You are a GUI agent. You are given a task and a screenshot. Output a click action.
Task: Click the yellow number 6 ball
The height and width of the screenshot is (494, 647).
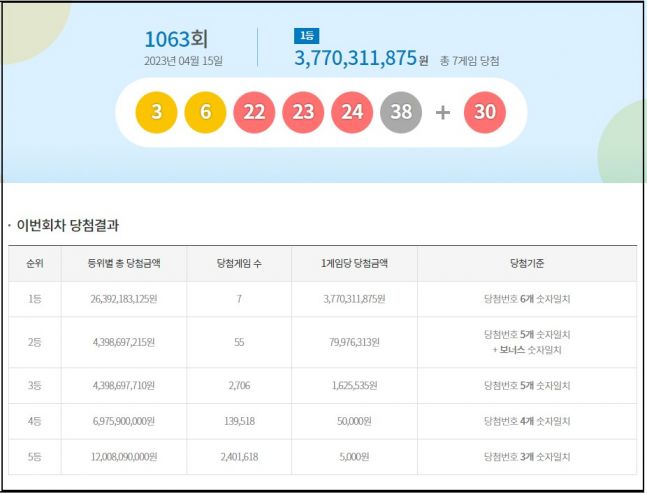tap(205, 113)
